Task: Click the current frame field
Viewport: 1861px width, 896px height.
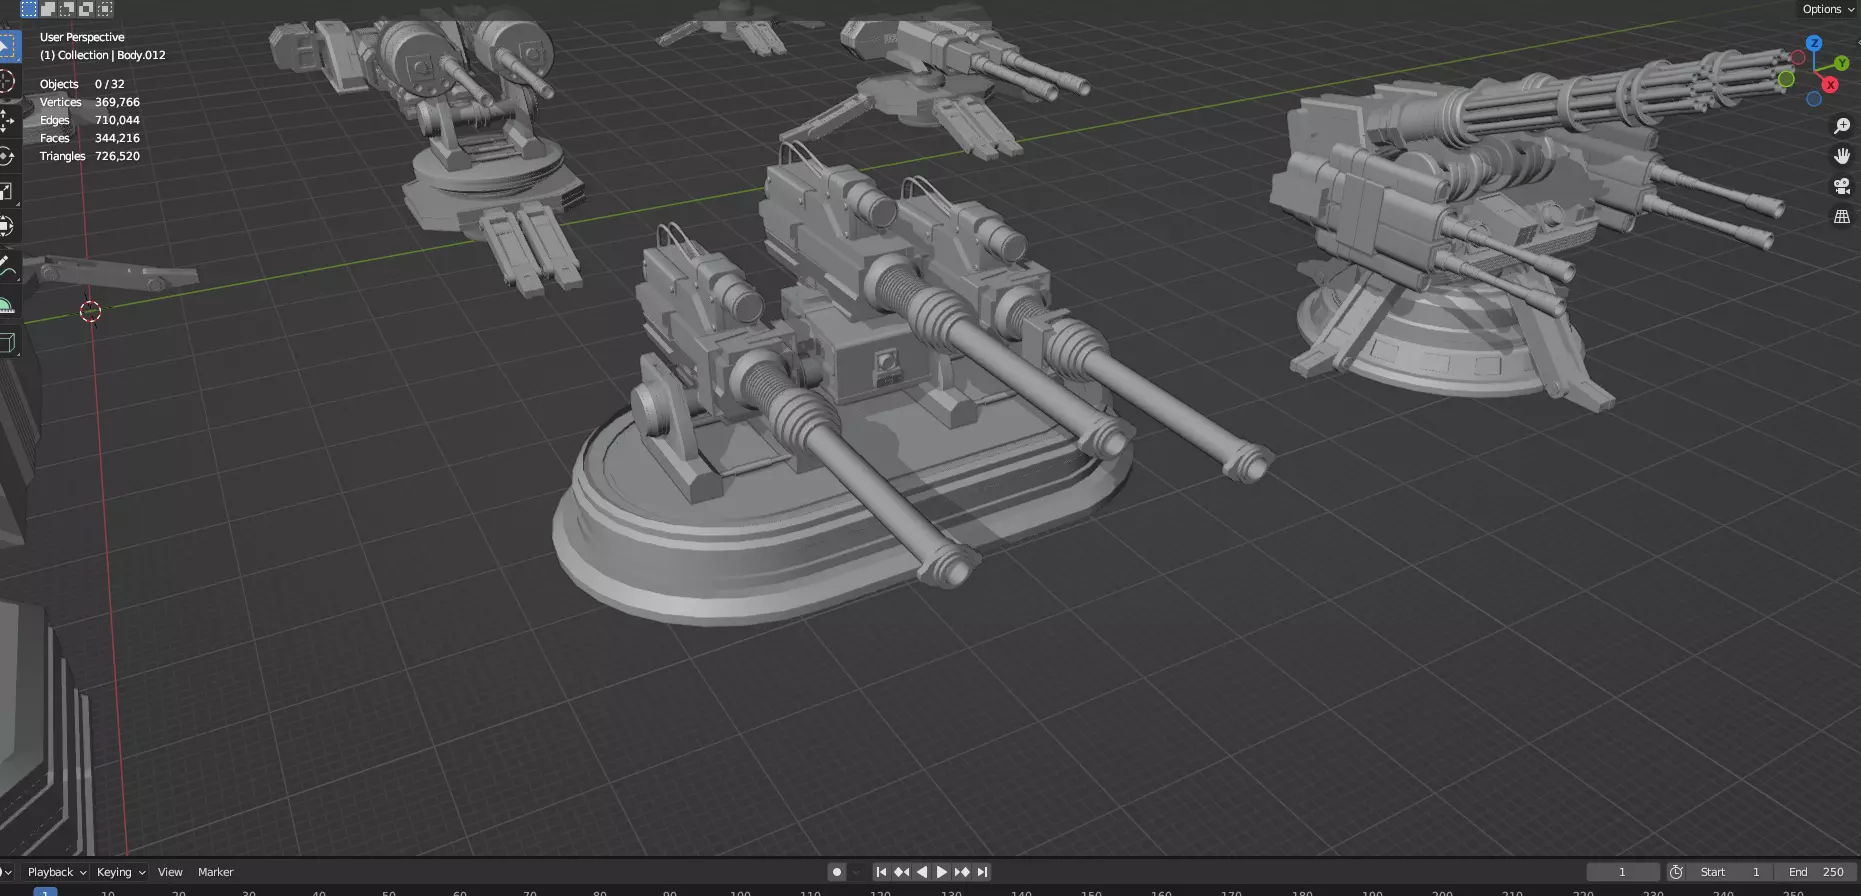Action: point(1623,872)
